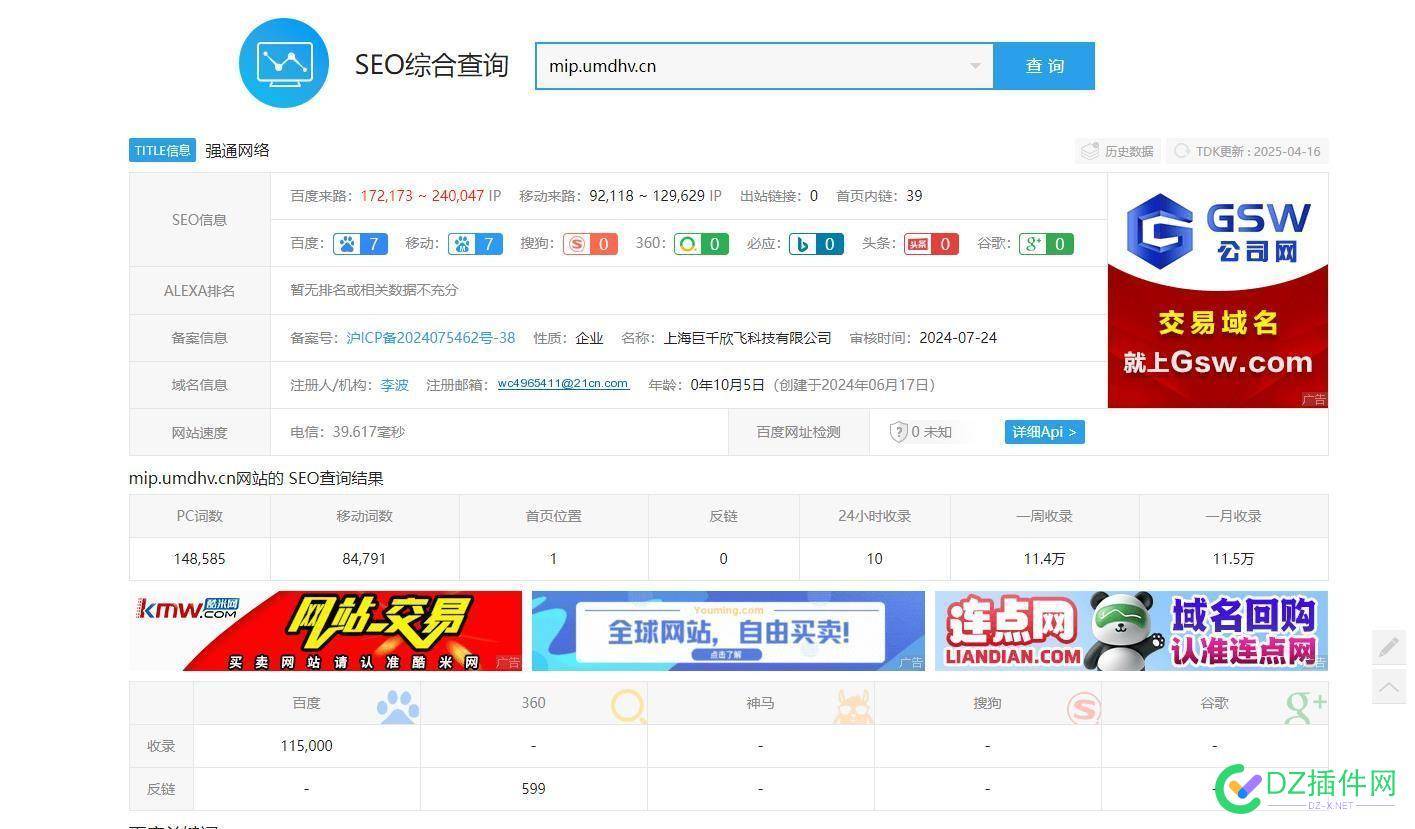This screenshot has width=1415, height=829.
Task: Click the 神马 icon in table header
Action: pyautogui.click(x=853, y=707)
